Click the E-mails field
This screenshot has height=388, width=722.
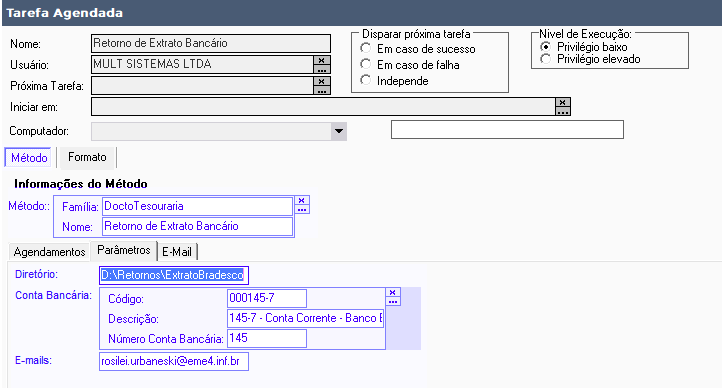point(174,361)
